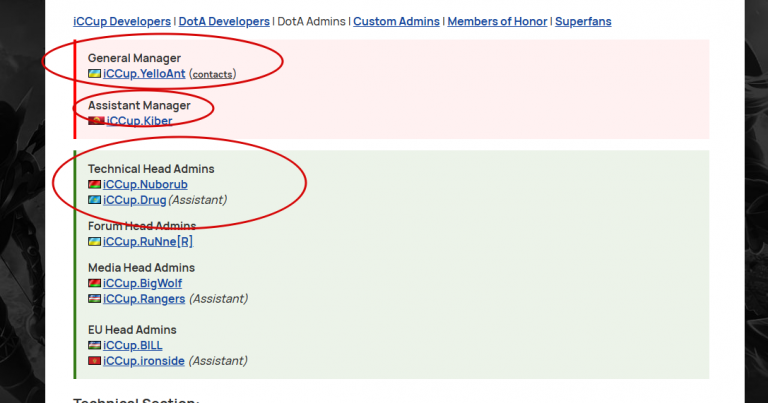Click the flag icon beside iCCup.Drug
Screen dimensions: 768x403
[x=95, y=200]
